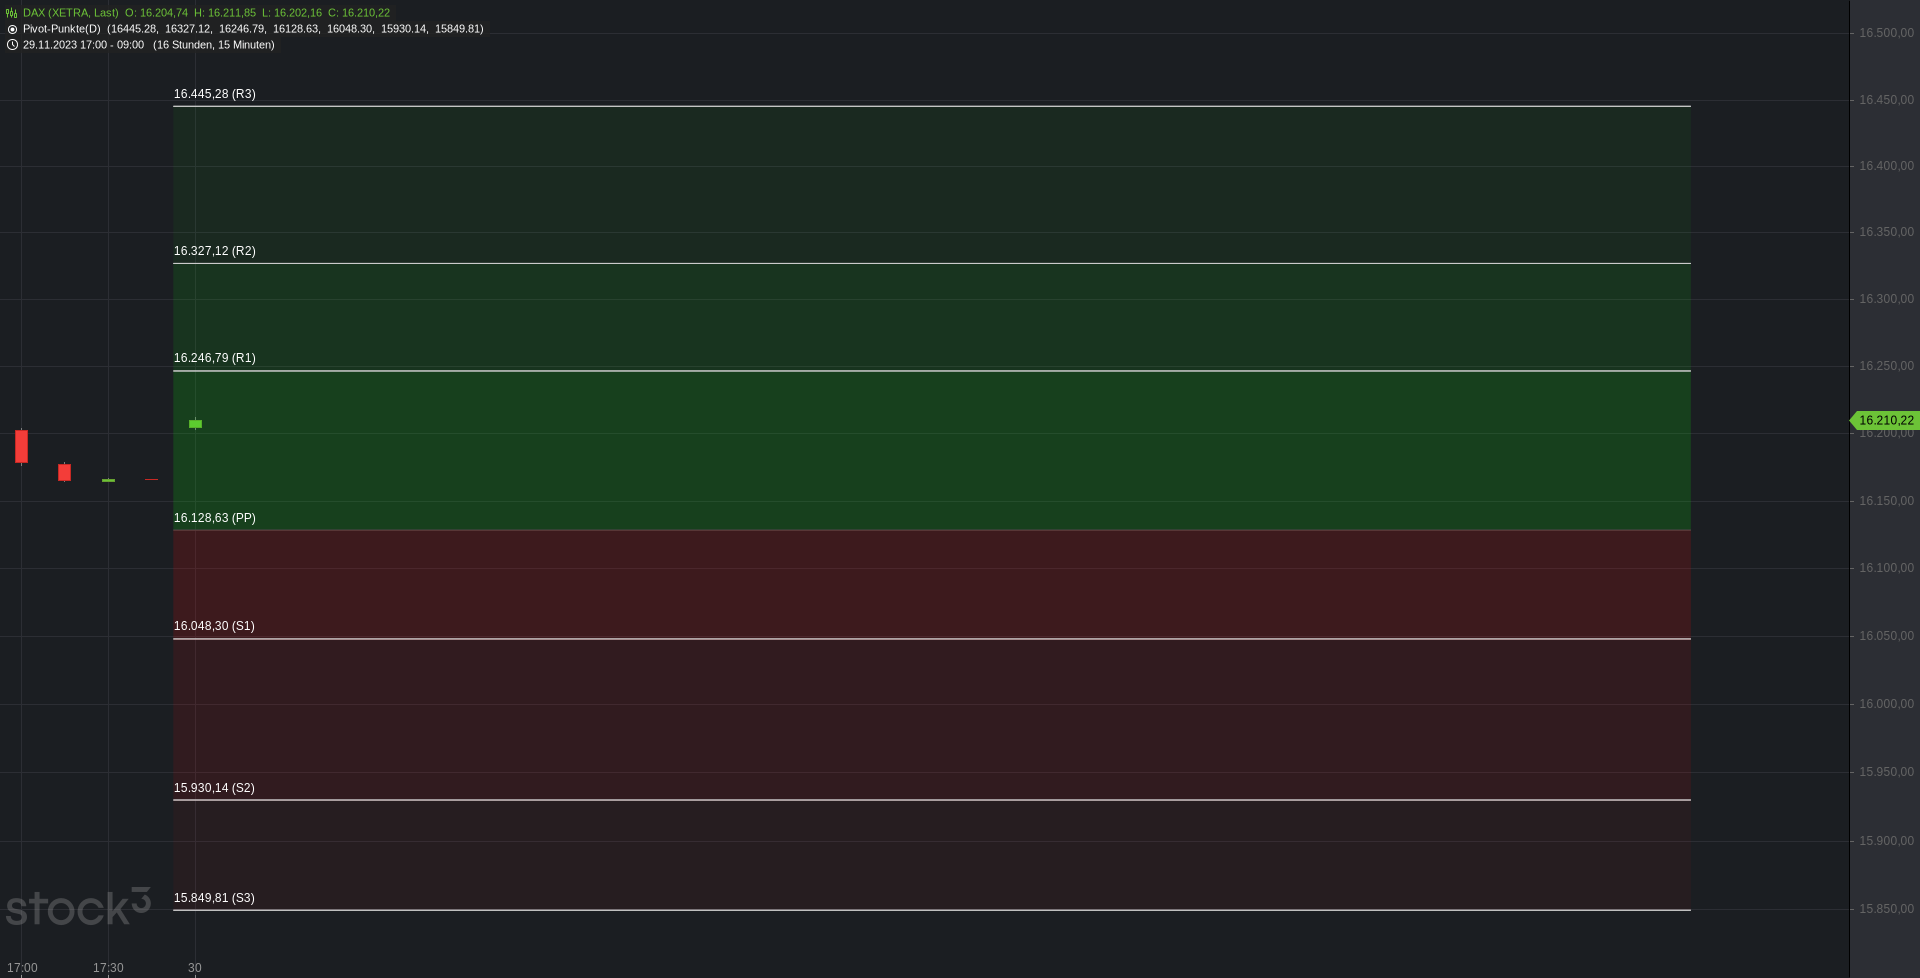Click the clock icon beside date range
Image resolution: width=1920 pixels, height=978 pixels.
point(12,45)
